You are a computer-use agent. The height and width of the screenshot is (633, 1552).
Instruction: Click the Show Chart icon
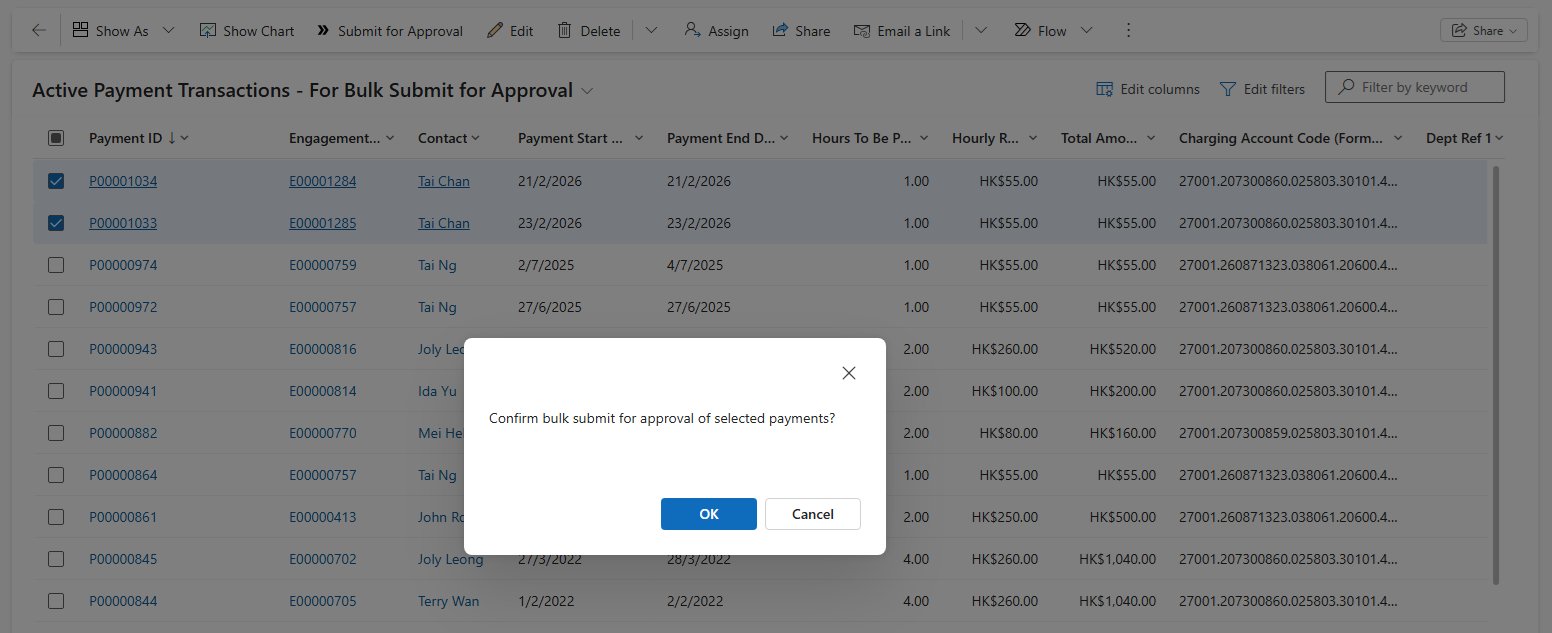point(208,31)
